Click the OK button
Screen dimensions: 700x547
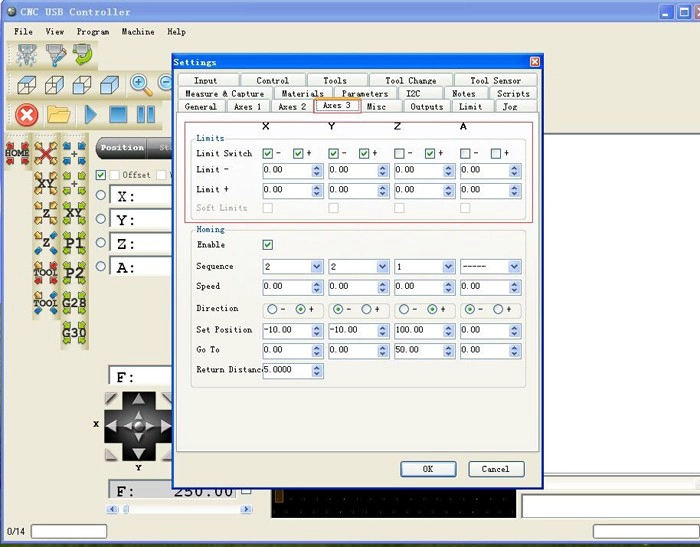click(428, 469)
